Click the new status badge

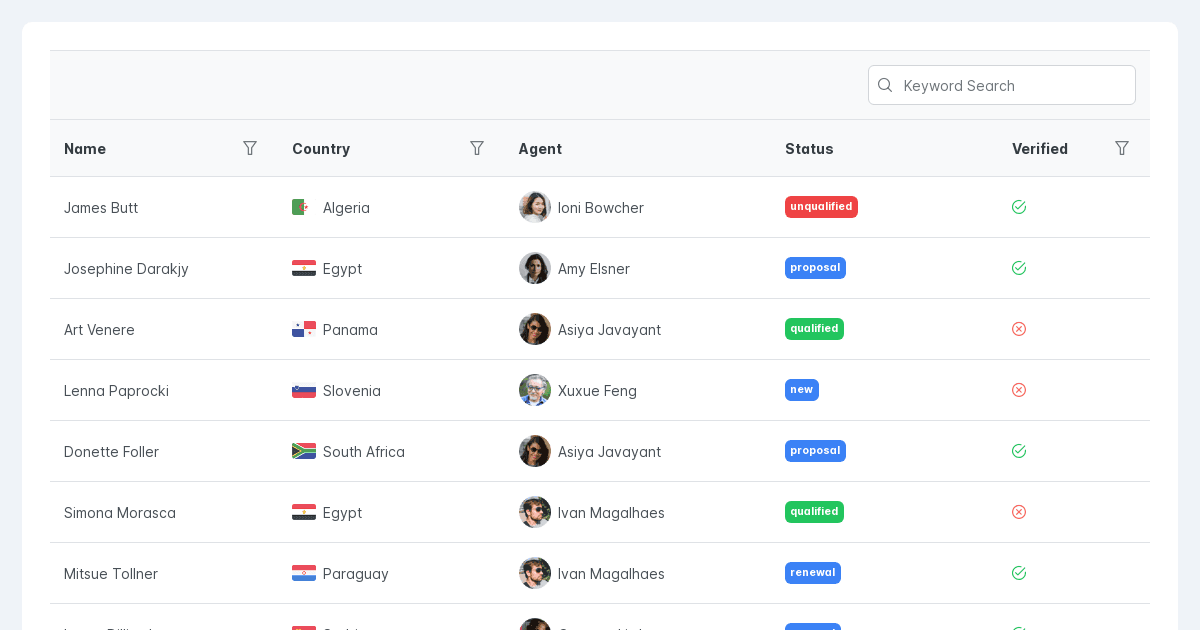click(x=802, y=390)
